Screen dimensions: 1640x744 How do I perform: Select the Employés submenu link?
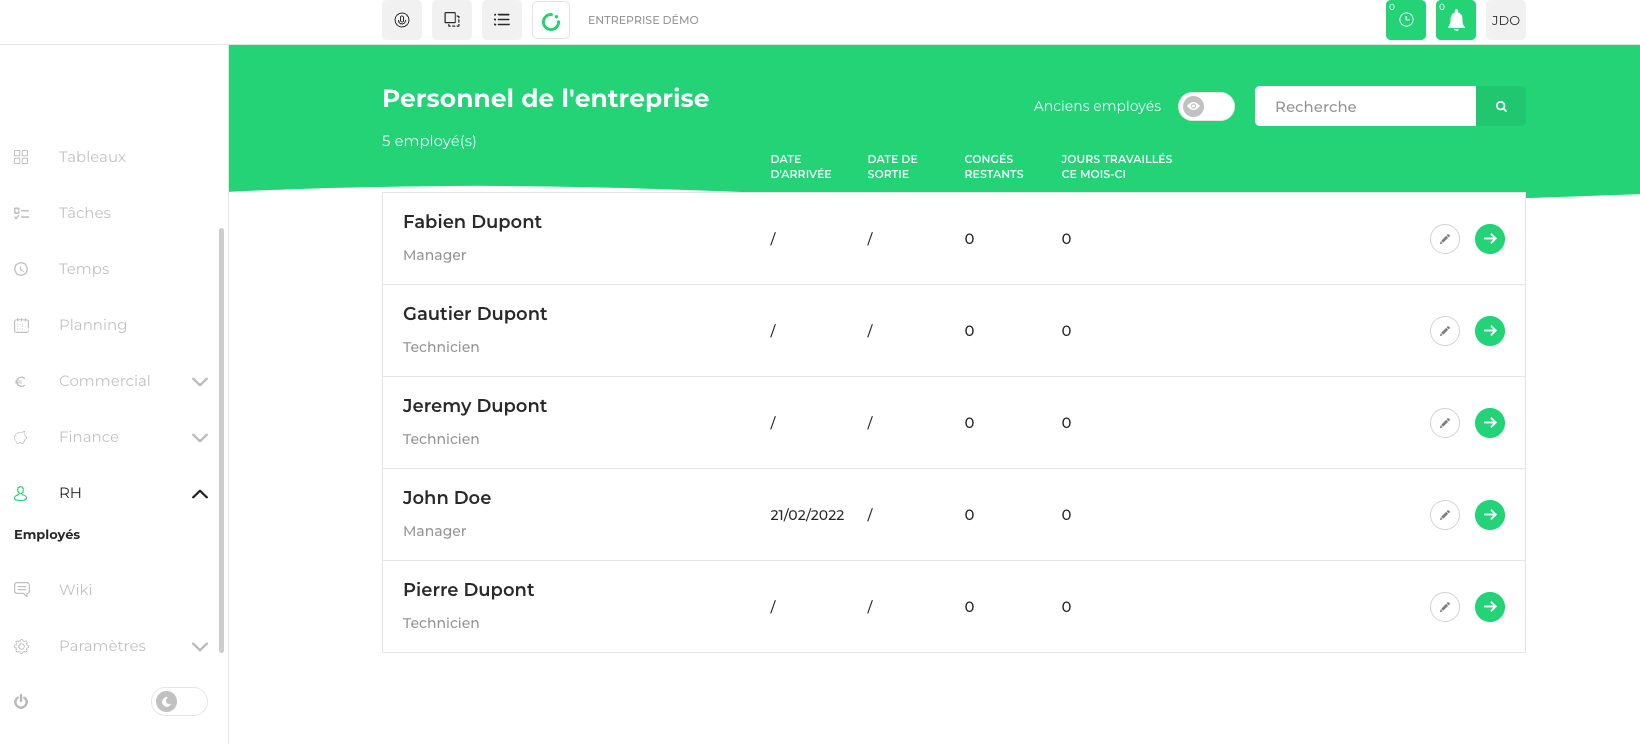click(x=47, y=535)
